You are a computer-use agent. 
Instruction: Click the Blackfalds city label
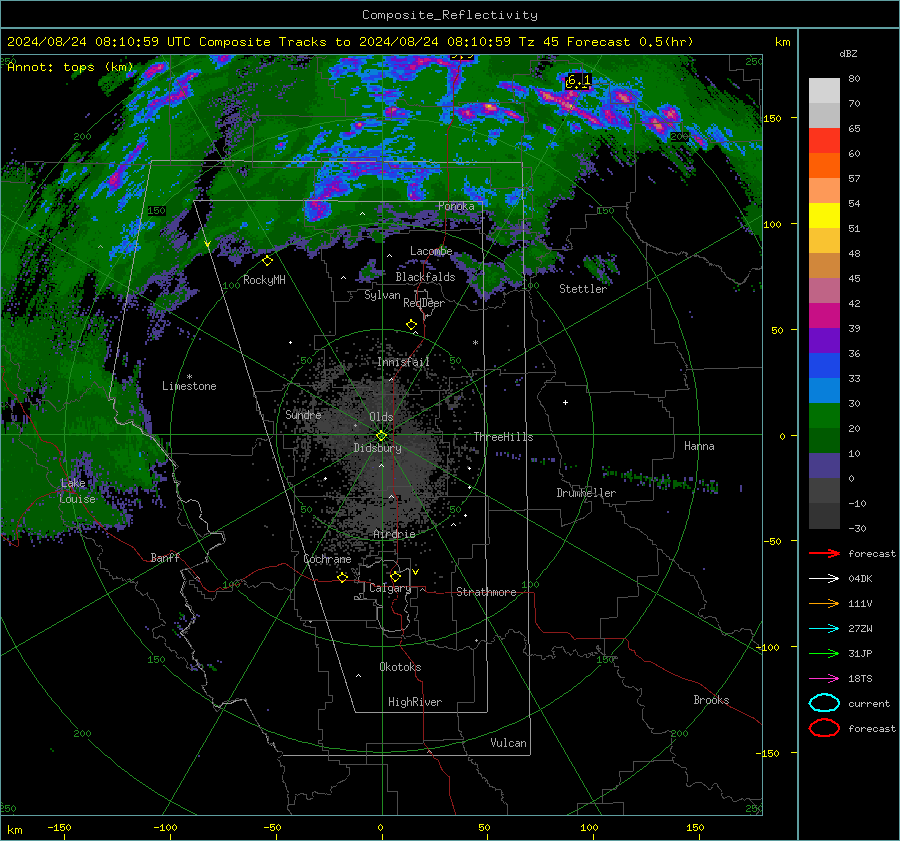[425, 277]
